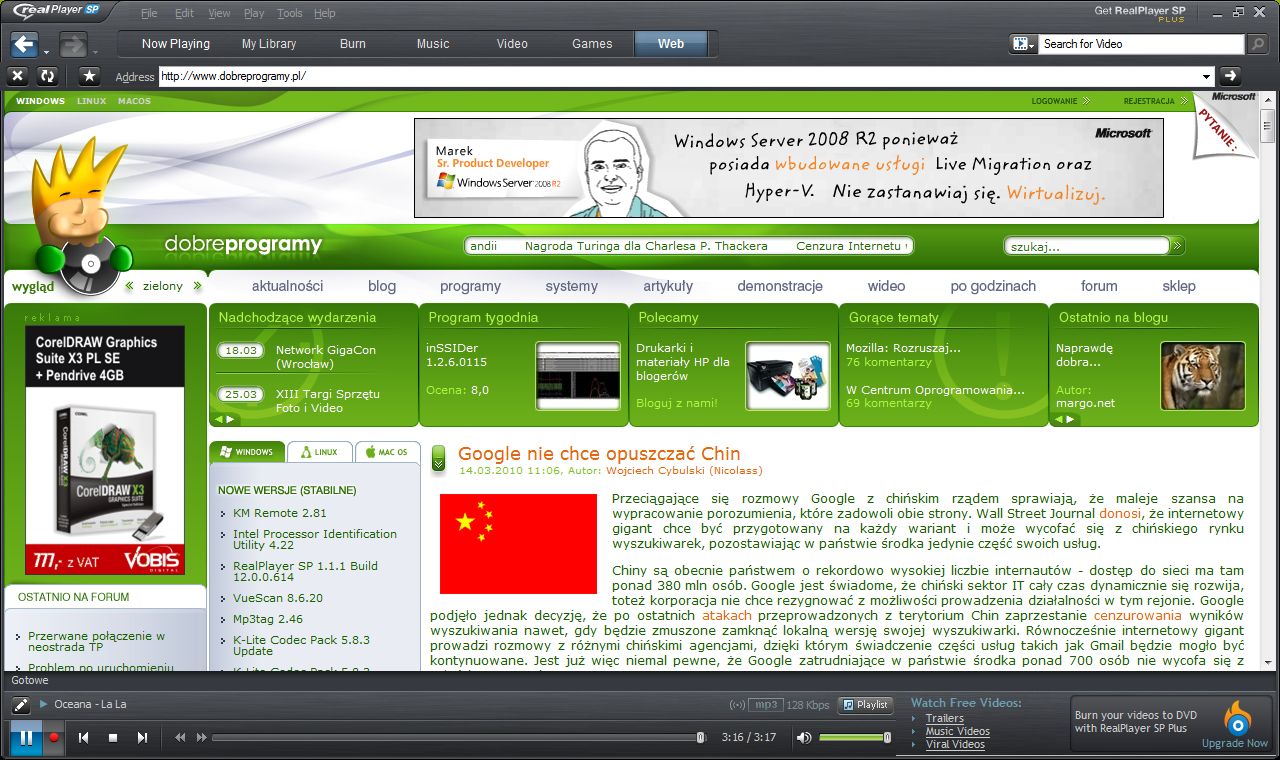Switch theme with the arrow left of zielony
The height and width of the screenshot is (760, 1280).
(x=130, y=286)
